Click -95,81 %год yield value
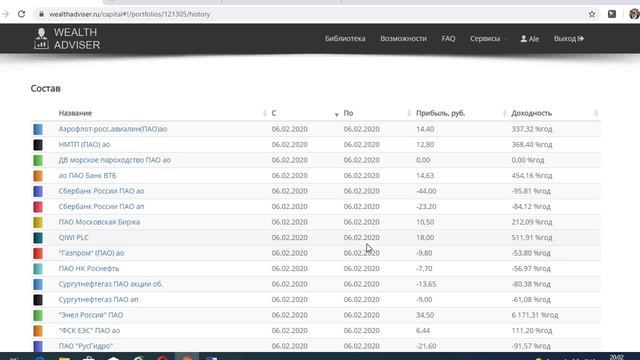 531,191
